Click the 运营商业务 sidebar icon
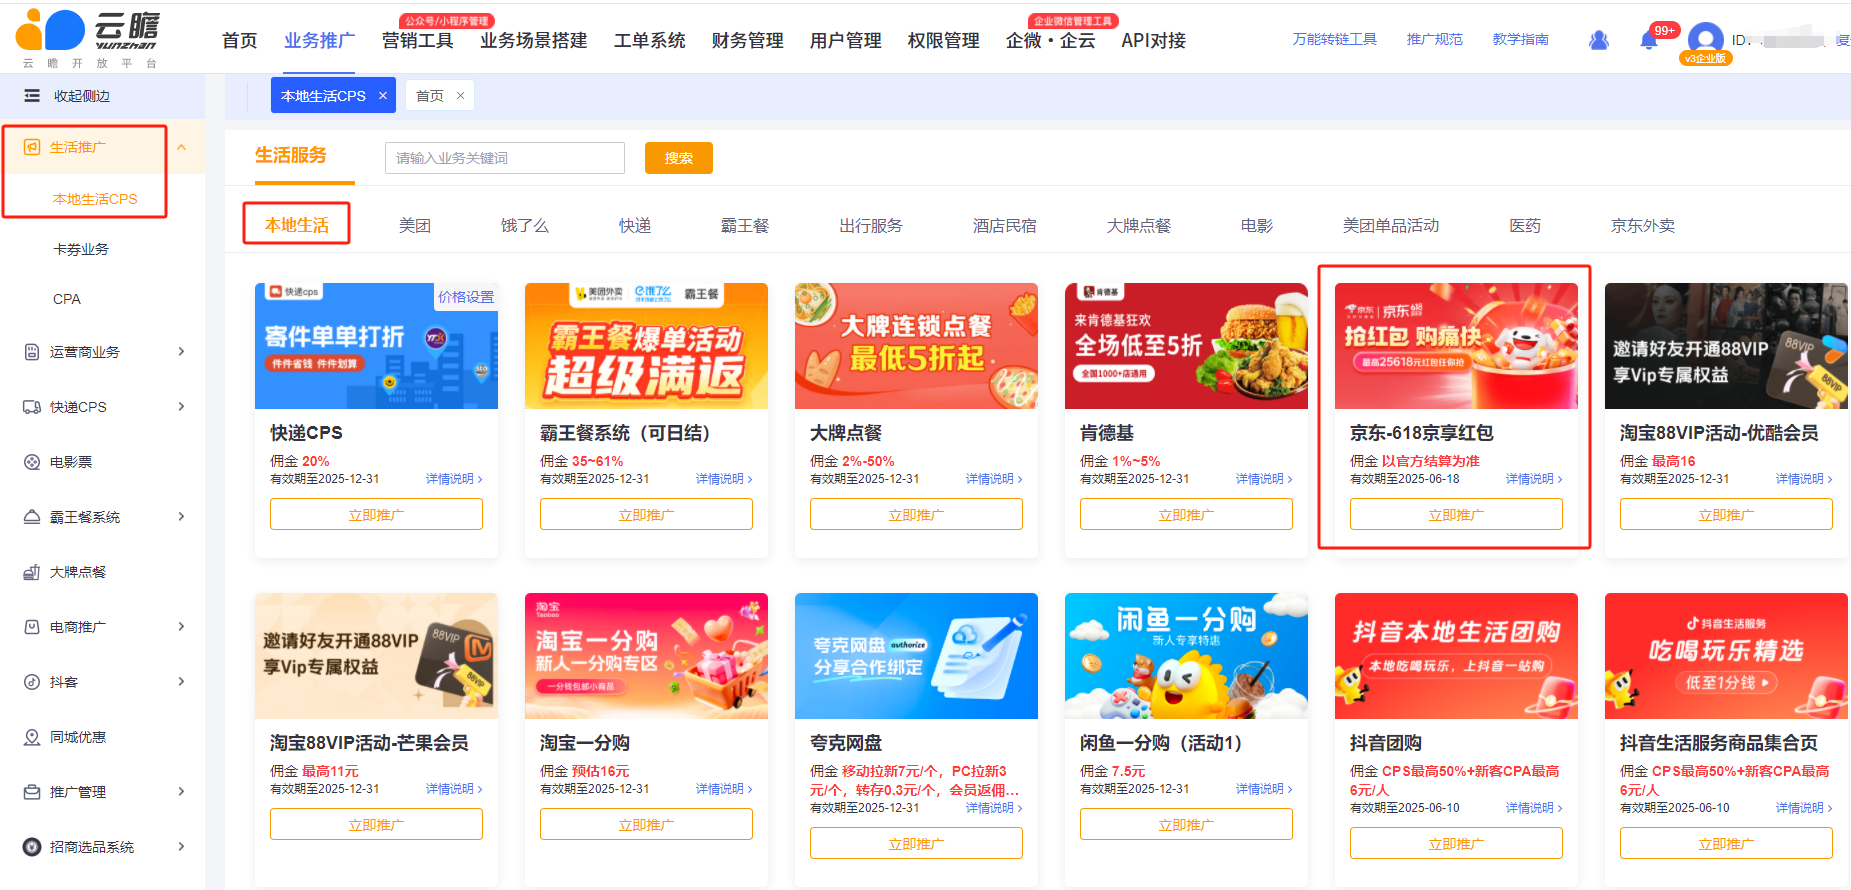The image size is (1851, 890). click(x=31, y=352)
